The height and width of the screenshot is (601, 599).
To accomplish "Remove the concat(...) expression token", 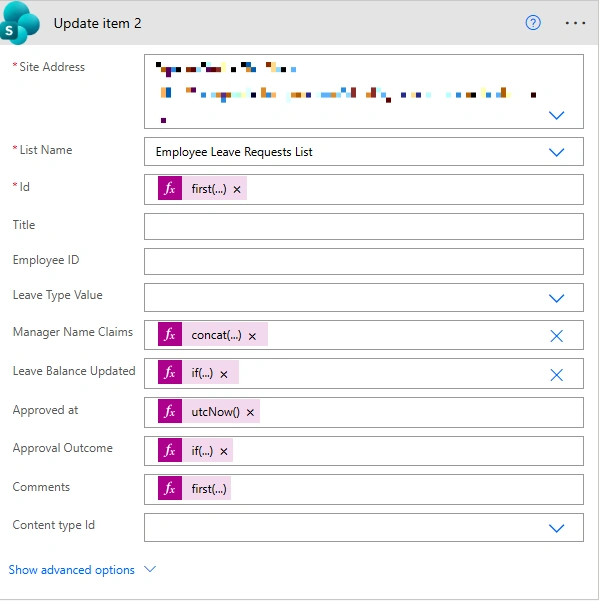I will pos(252,336).
